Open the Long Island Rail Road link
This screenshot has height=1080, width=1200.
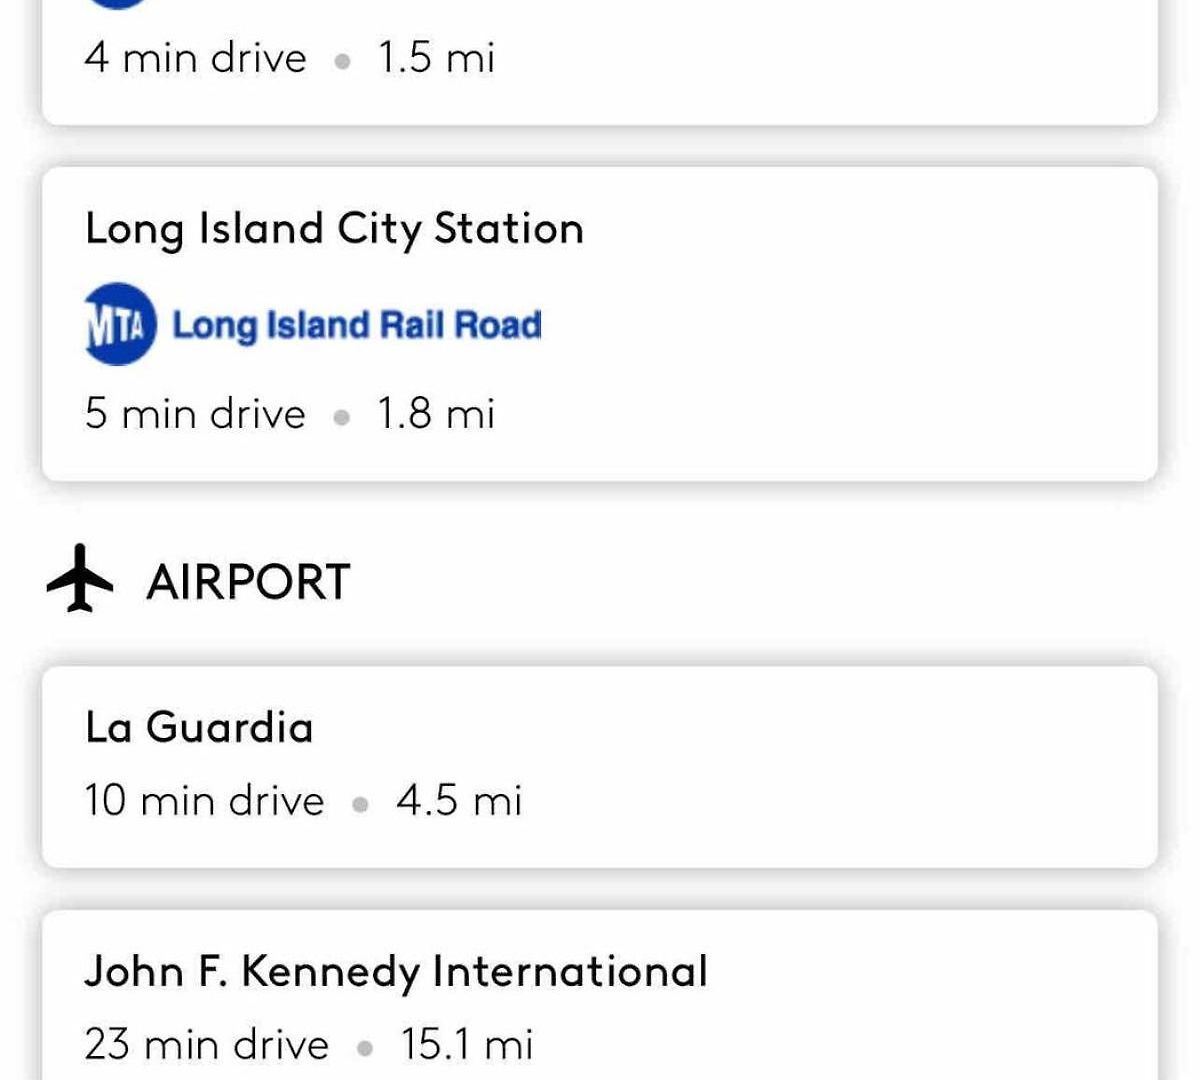pyautogui.click(x=357, y=325)
